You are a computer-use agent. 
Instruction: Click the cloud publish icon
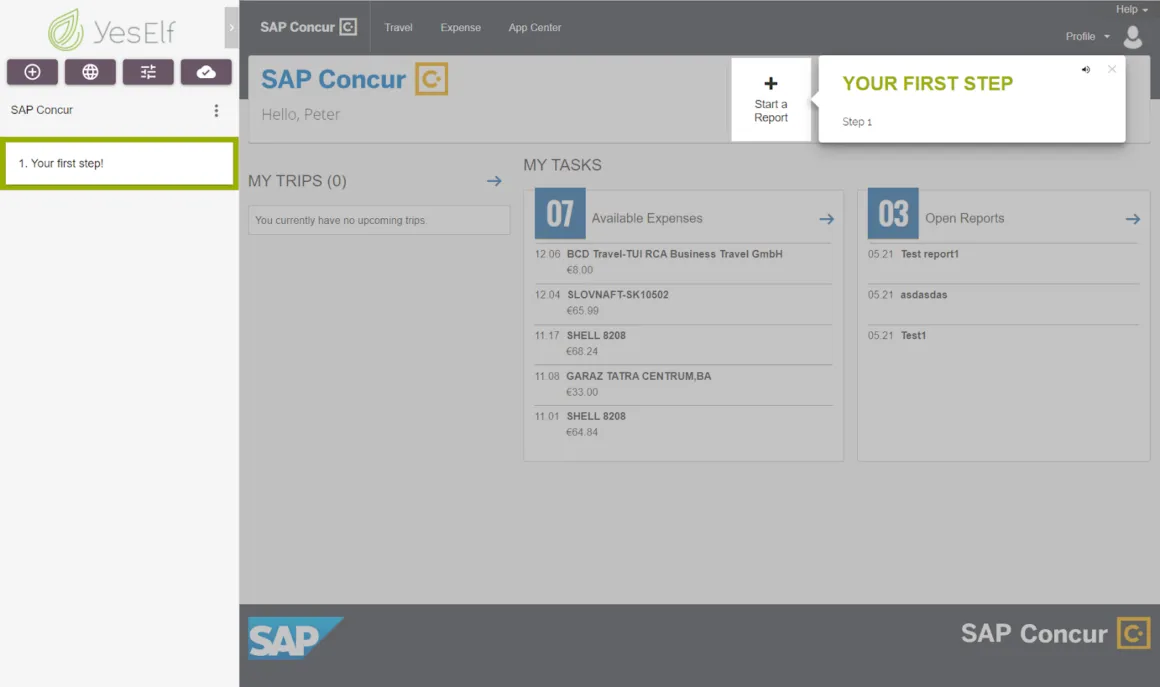[x=206, y=72]
